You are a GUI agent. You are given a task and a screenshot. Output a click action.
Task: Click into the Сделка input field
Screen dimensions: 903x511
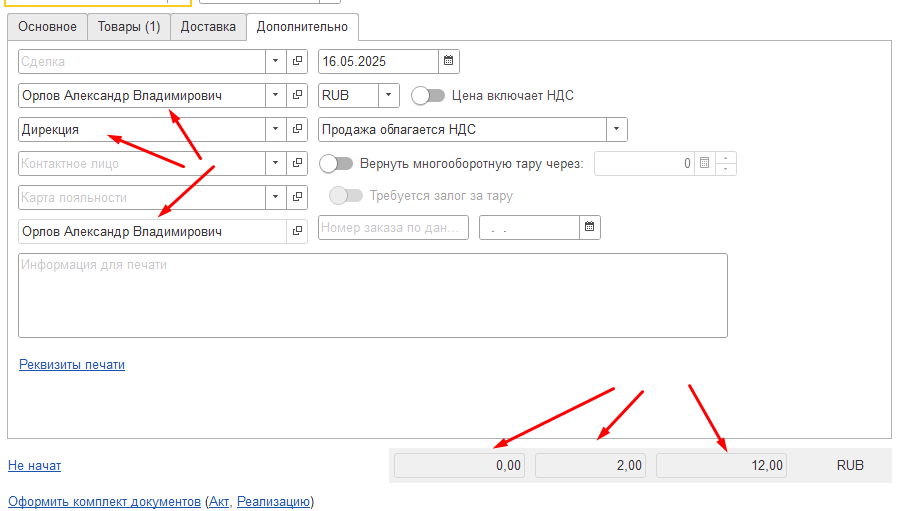pos(142,61)
